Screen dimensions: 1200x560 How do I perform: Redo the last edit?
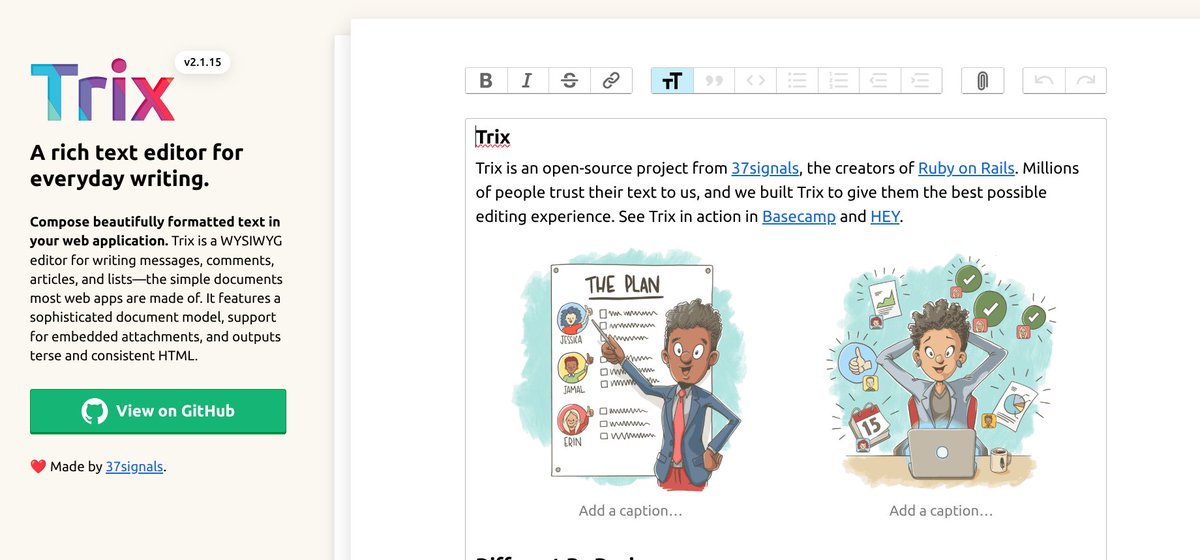click(1086, 81)
